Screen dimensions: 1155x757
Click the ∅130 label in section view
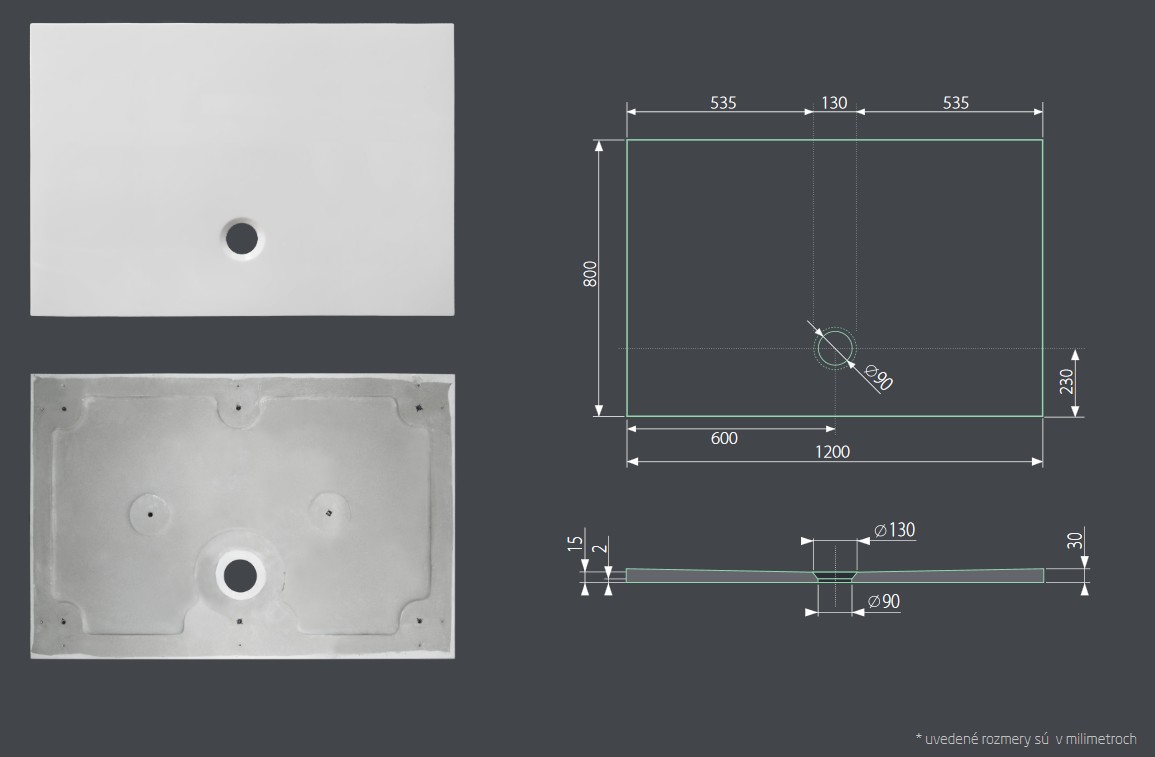click(x=894, y=531)
